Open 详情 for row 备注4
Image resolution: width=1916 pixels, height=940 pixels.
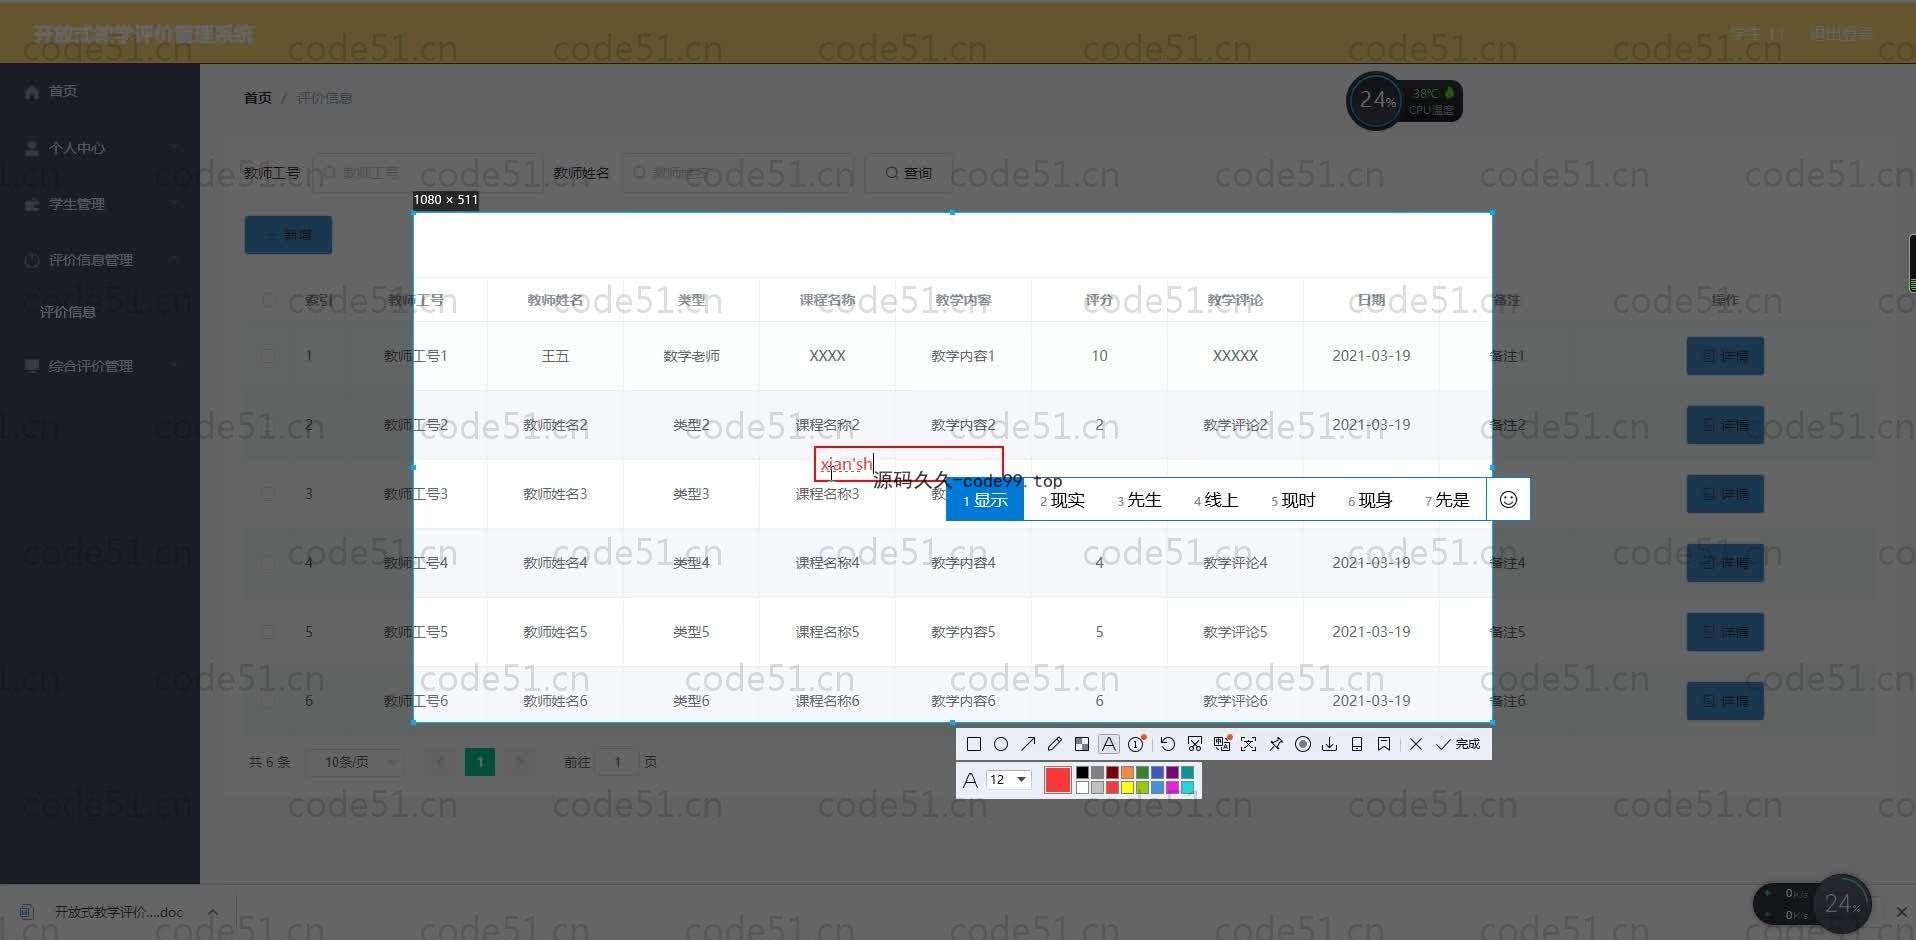[1725, 563]
